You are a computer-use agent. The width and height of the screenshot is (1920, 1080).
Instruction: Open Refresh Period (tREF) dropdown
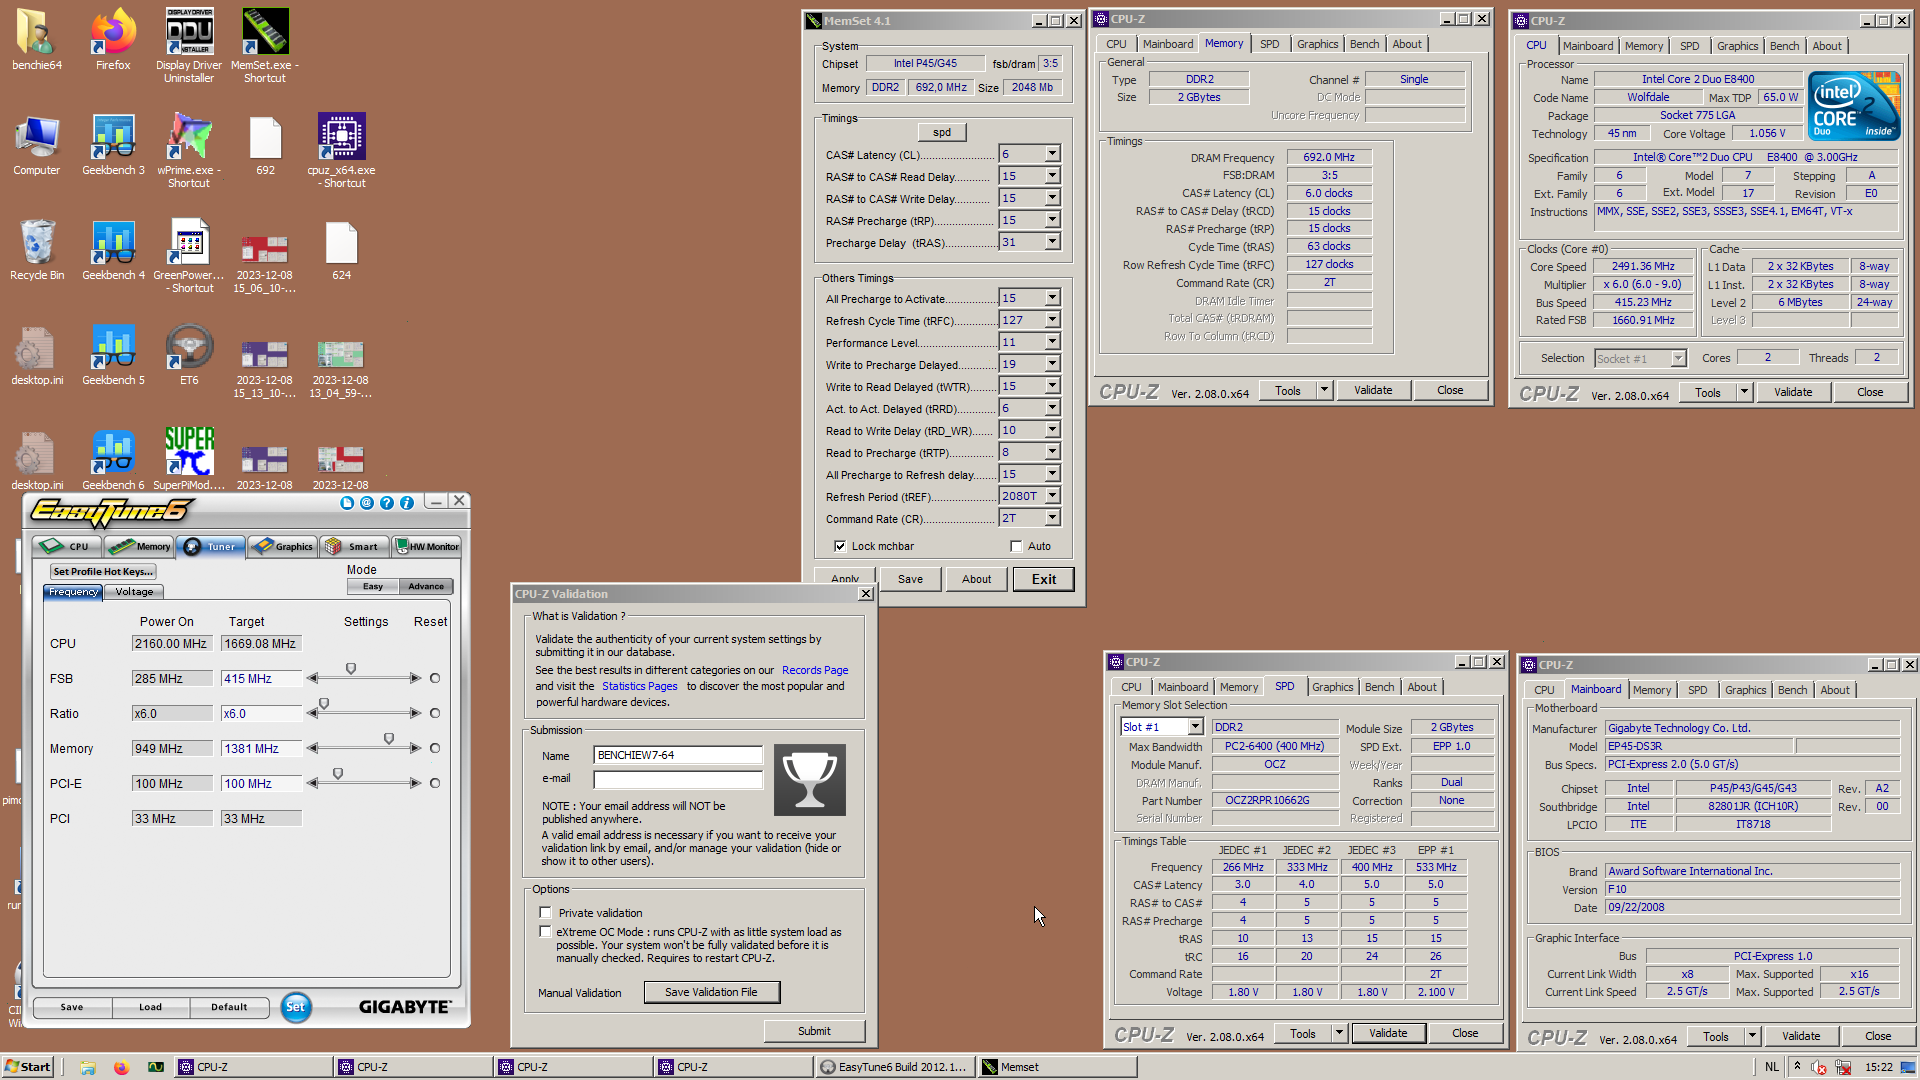point(1052,496)
